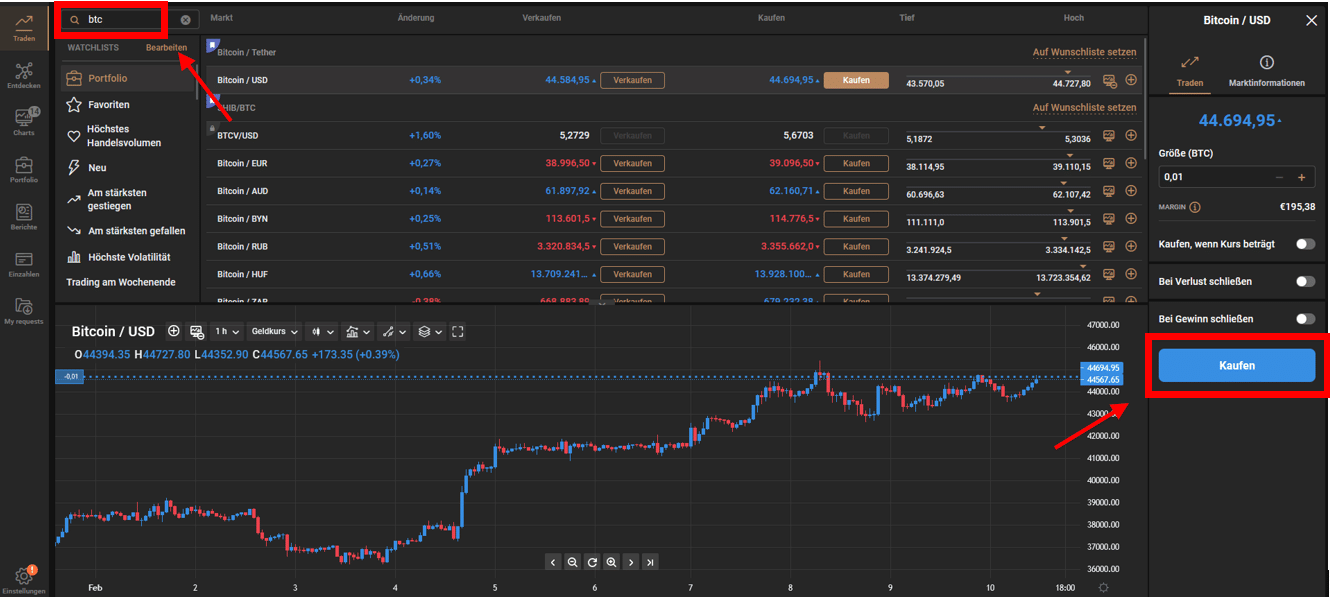Zoom in on the Bitcoin chart
This screenshot has width=1330, height=597.
coord(611,562)
